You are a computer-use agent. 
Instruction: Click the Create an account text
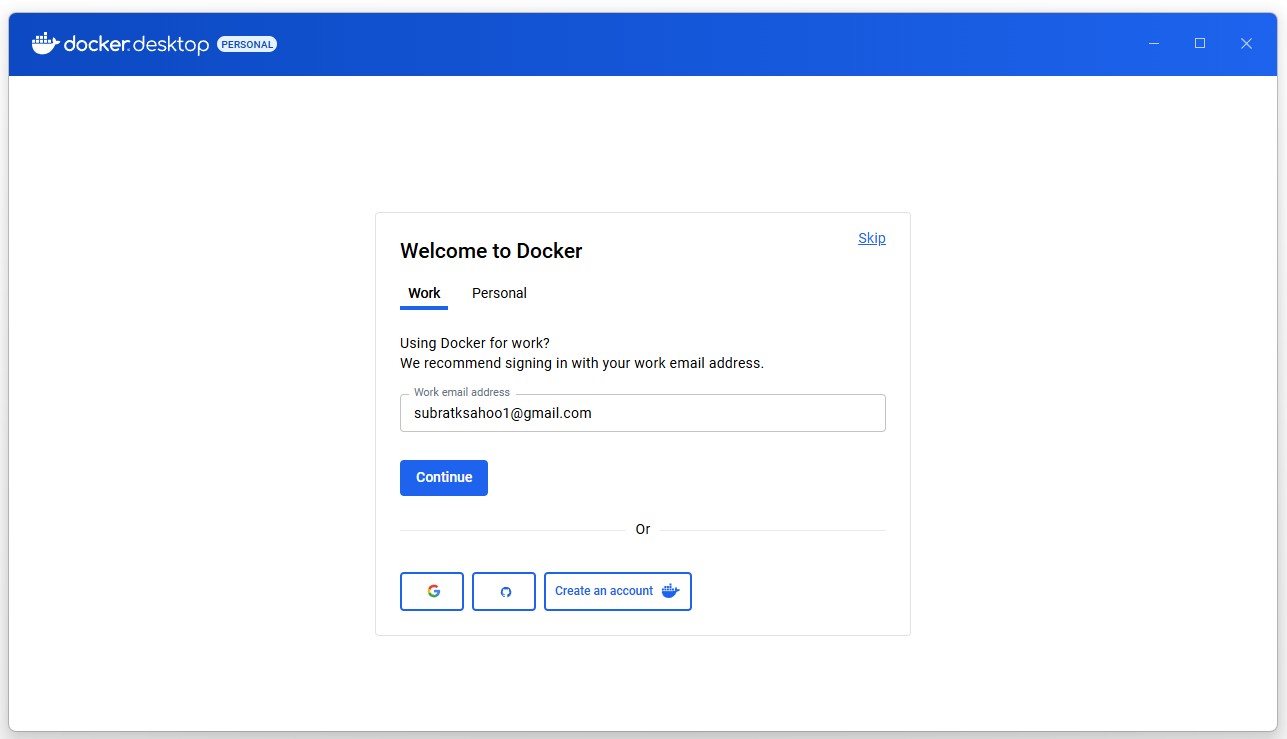tap(603, 591)
